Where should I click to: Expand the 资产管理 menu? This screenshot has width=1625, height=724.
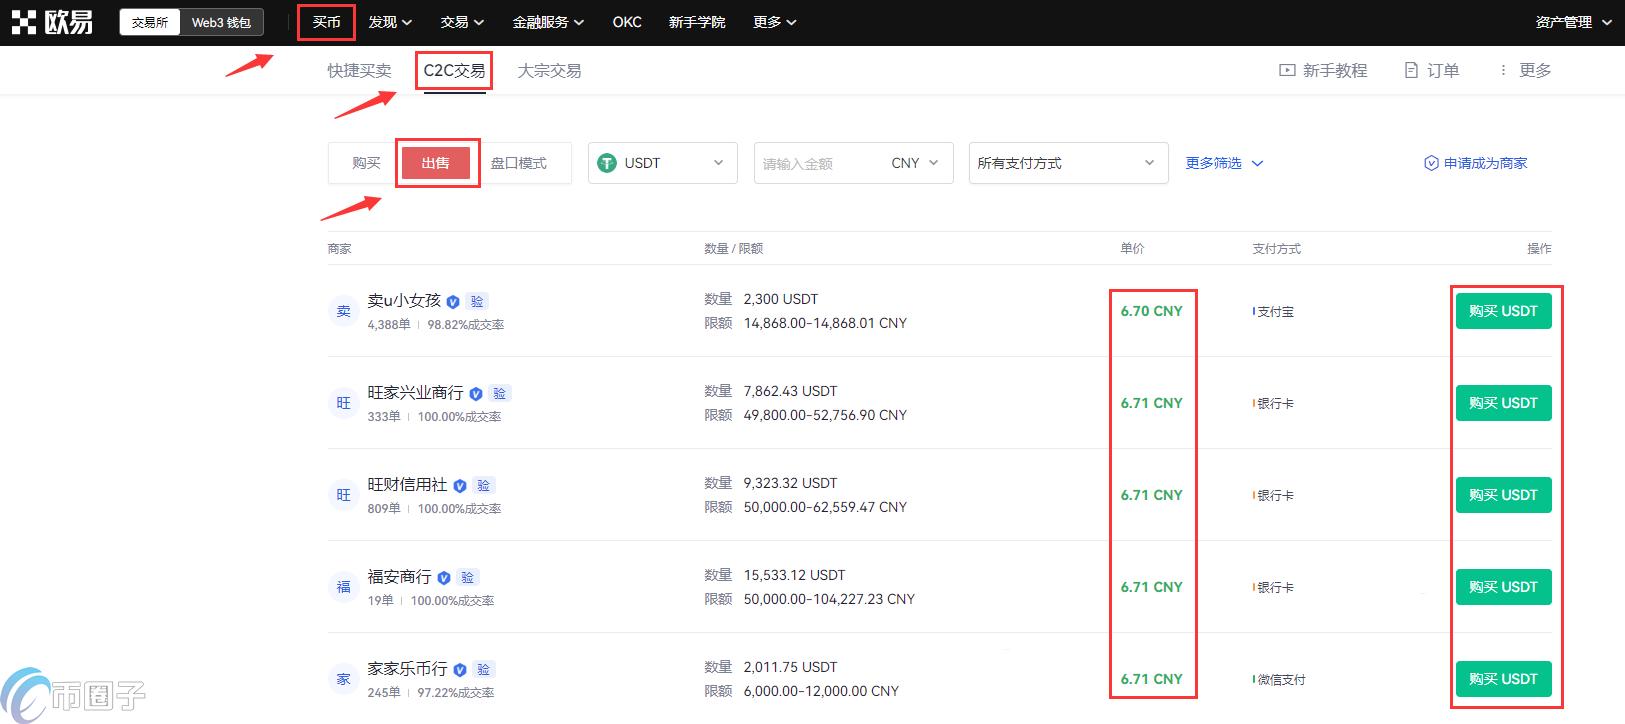[x=1574, y=22]
